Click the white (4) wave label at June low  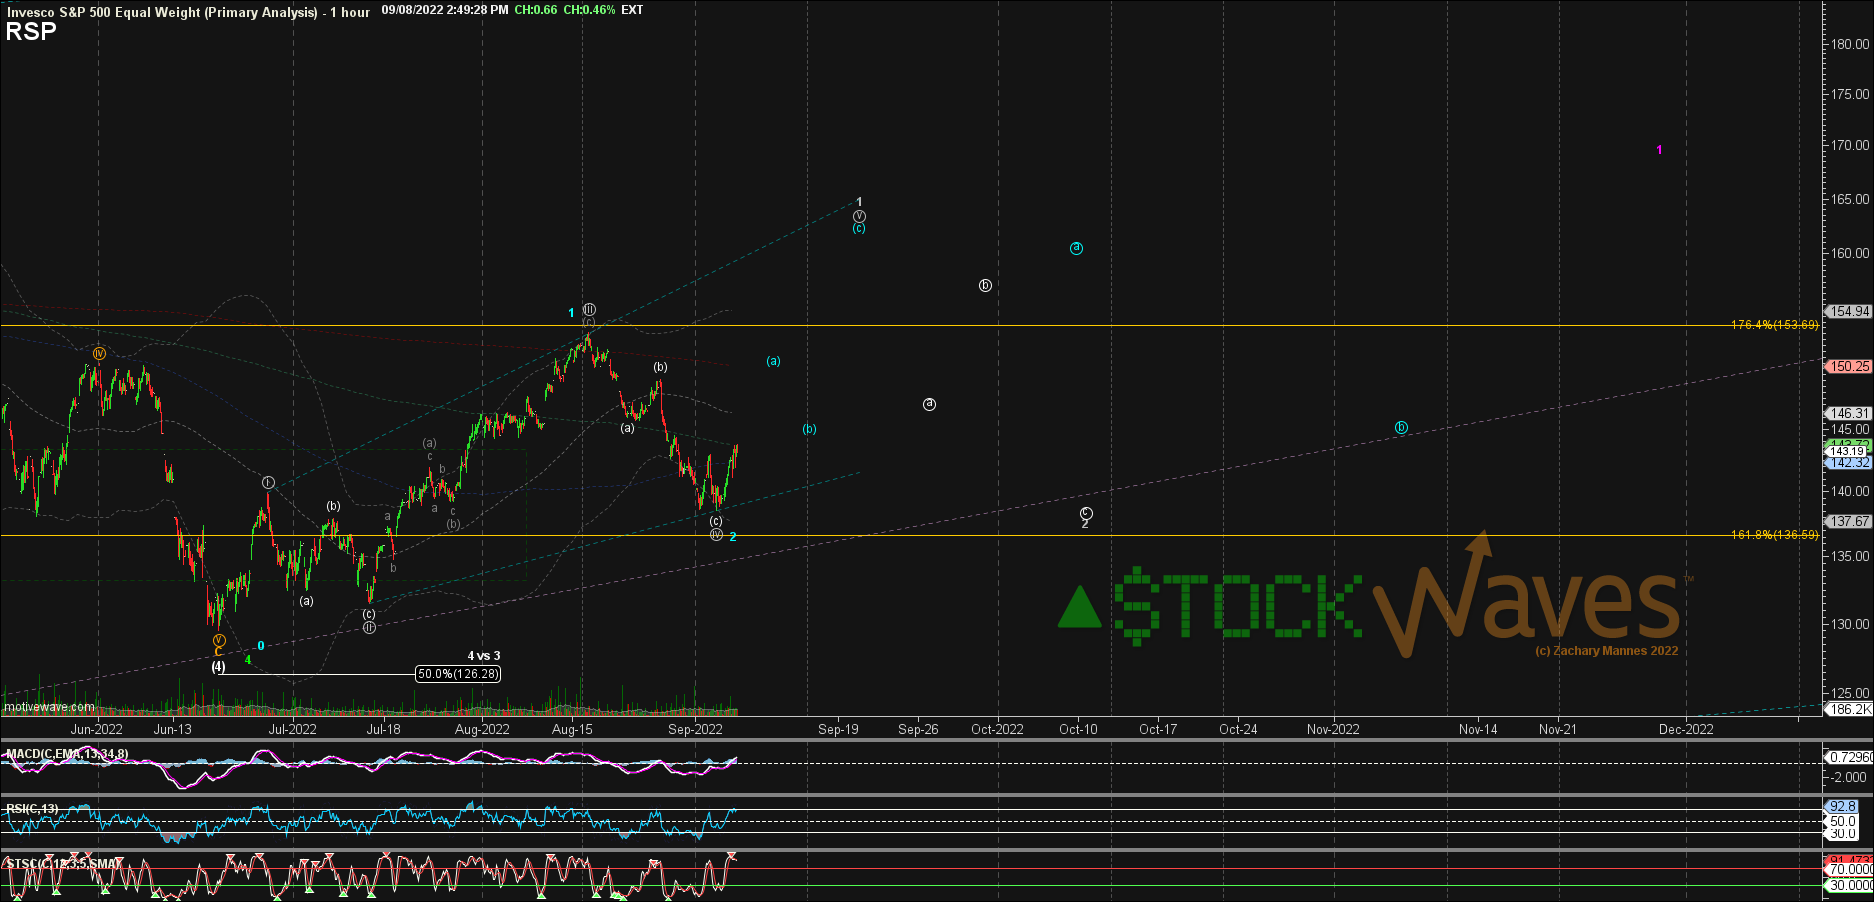pos(218,666)
